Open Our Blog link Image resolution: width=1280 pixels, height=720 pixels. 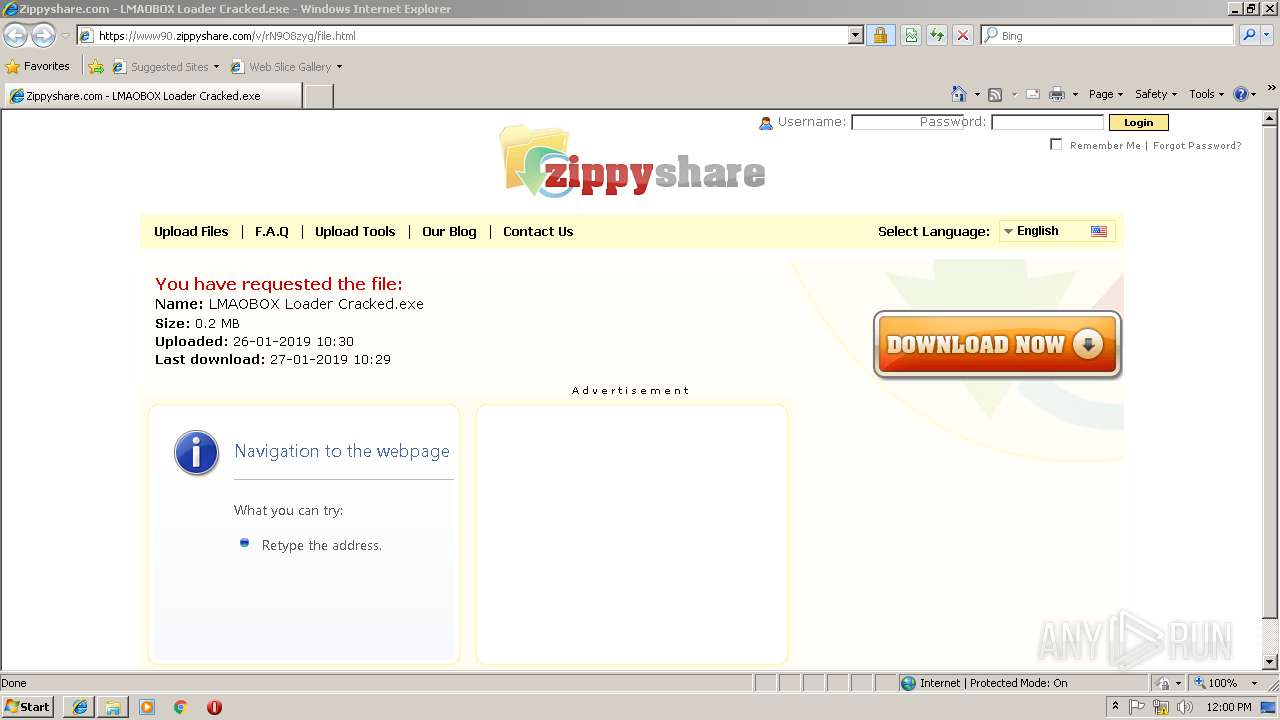coord(449,231)
